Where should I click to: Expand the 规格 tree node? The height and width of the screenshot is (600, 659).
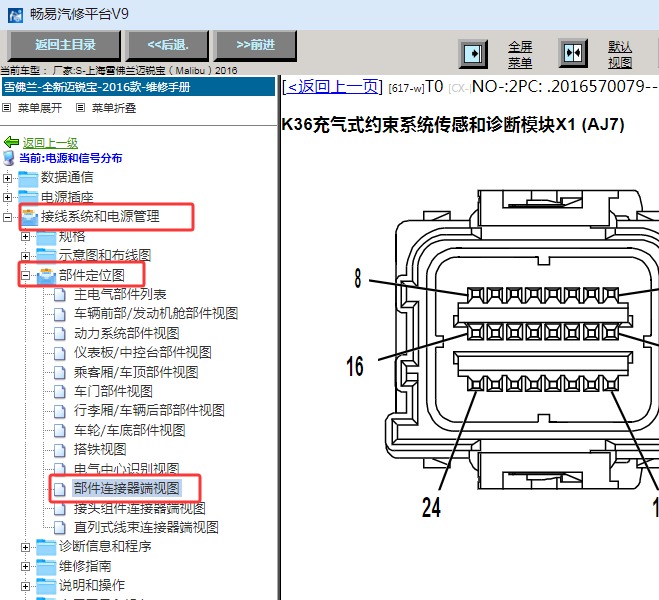coord(25,237)
